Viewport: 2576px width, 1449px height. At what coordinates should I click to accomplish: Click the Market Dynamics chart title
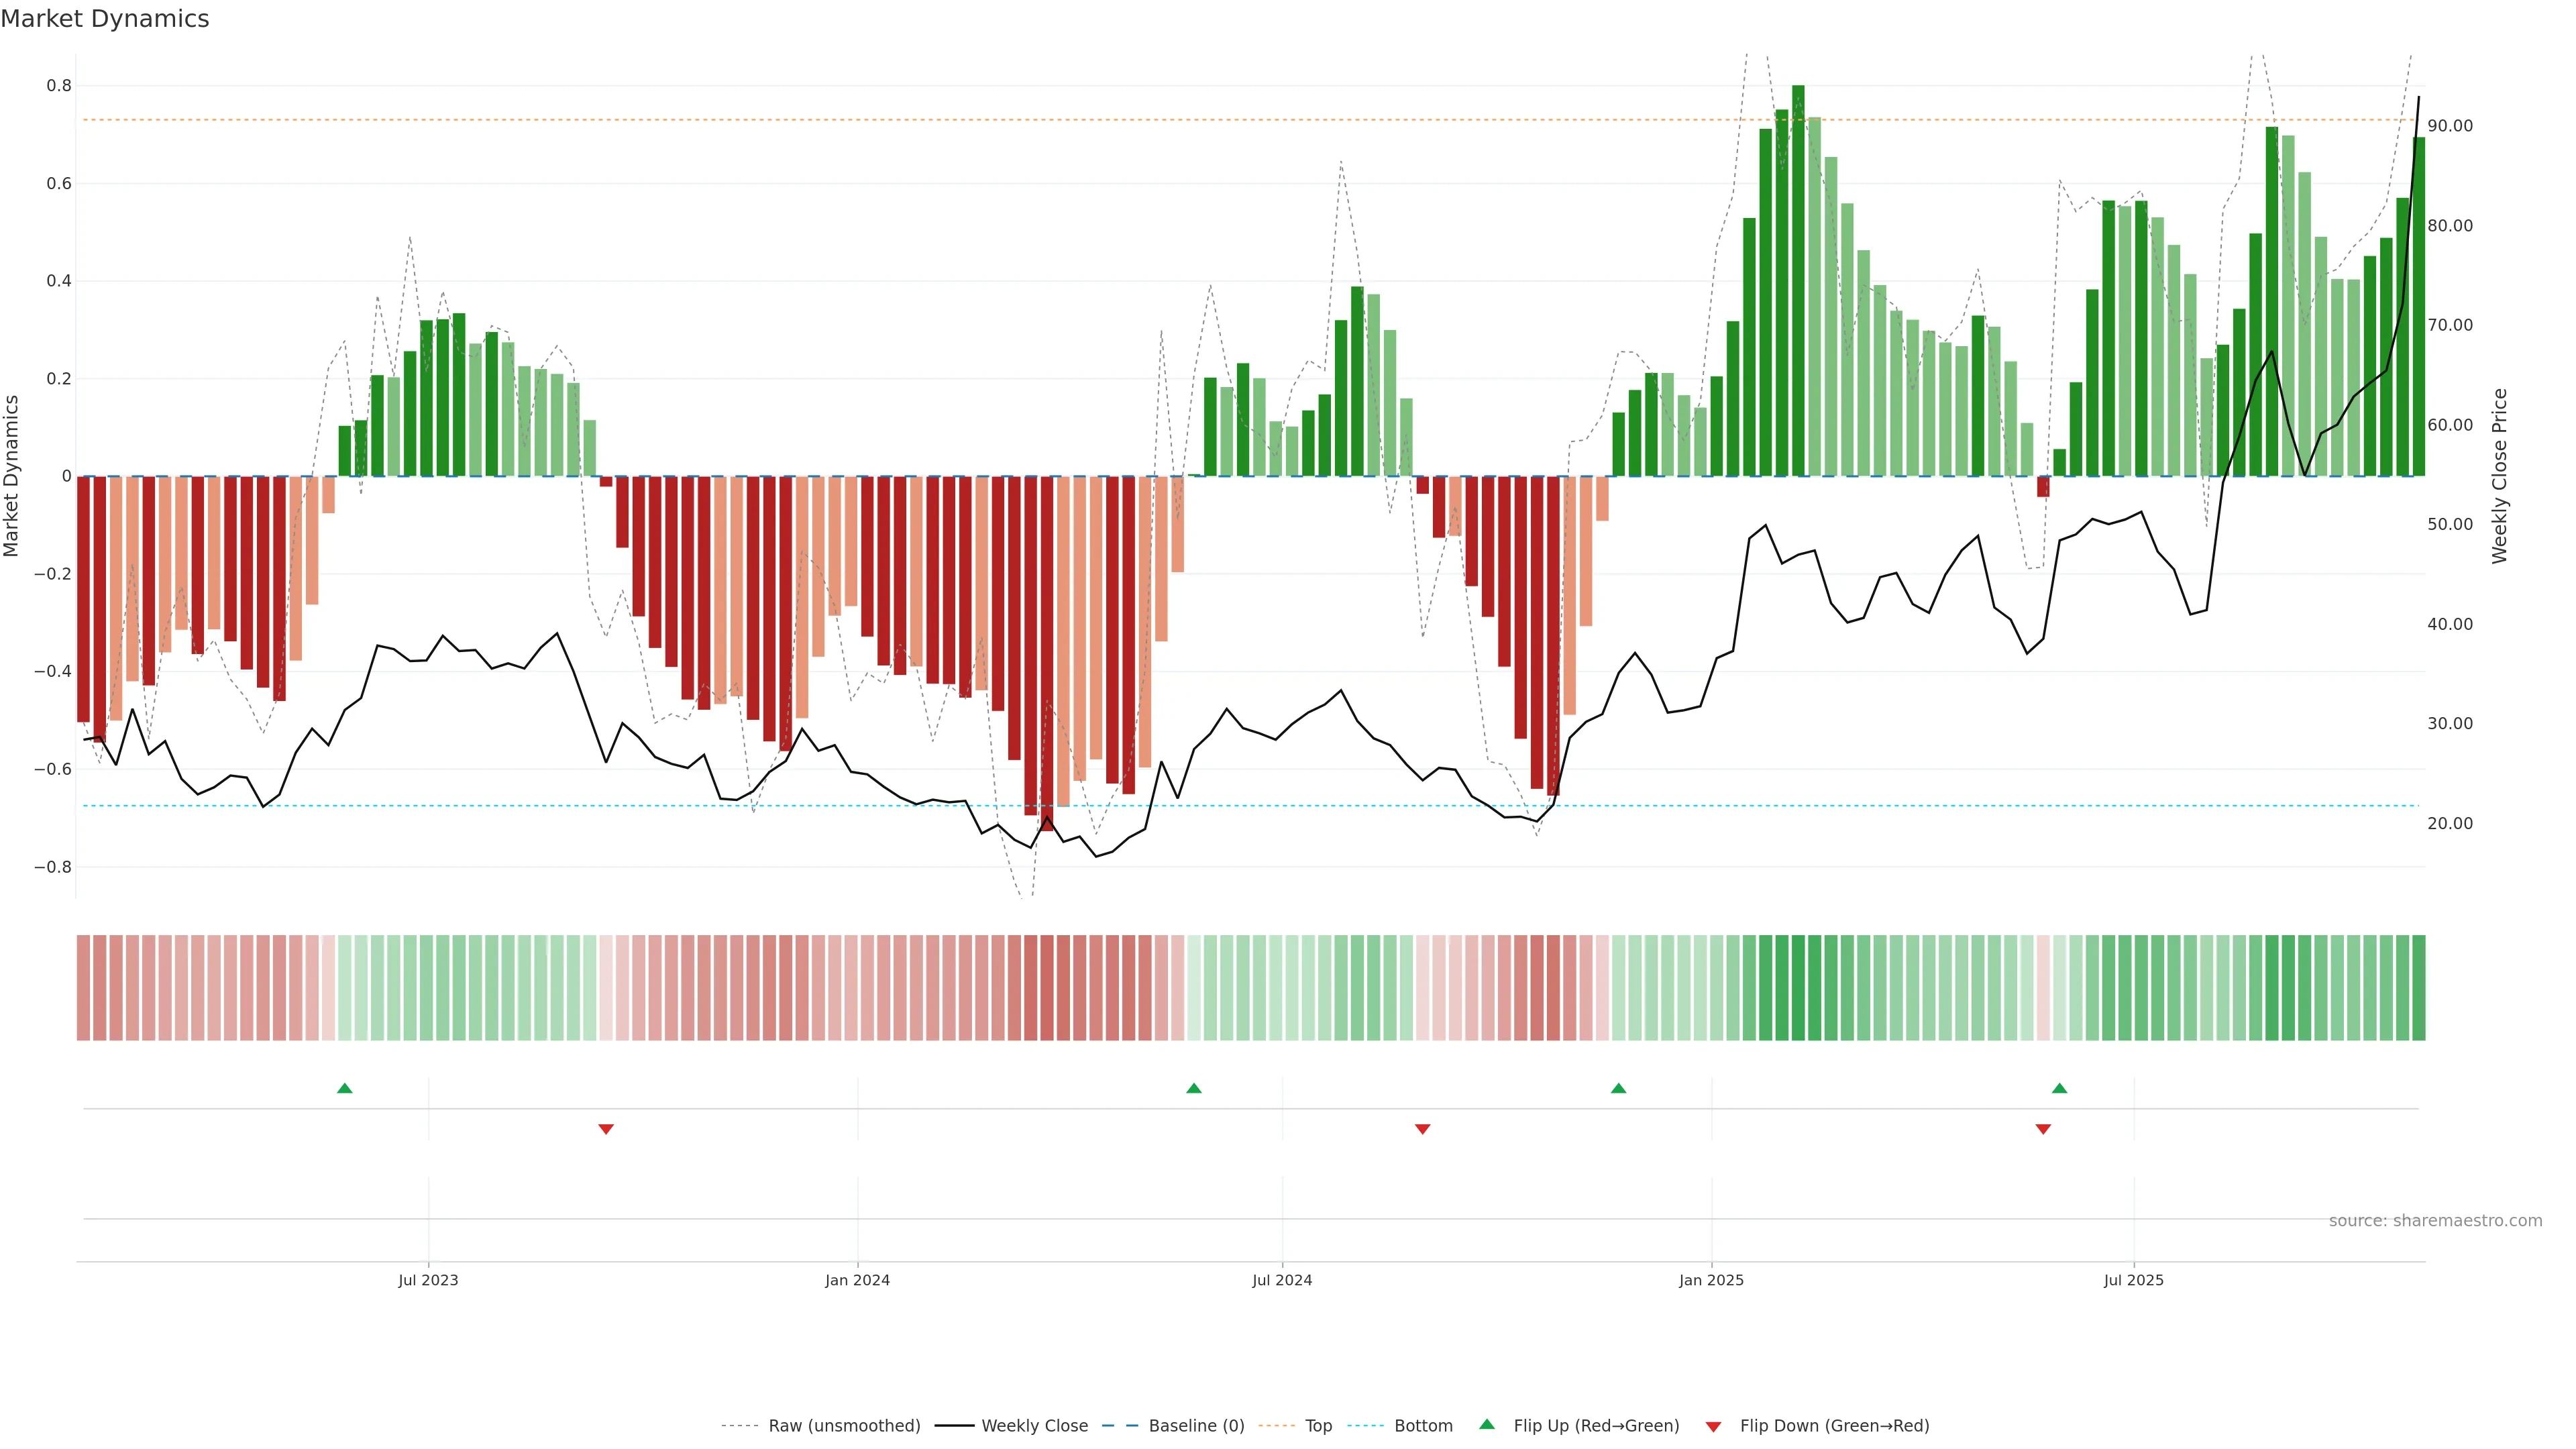pyautogui.click(x=105, y=19)
